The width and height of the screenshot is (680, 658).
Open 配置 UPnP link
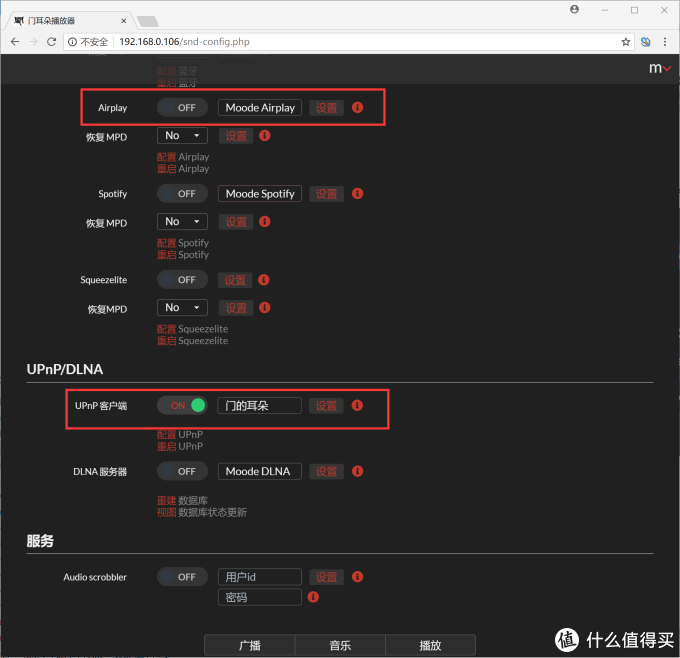point(180,434)
